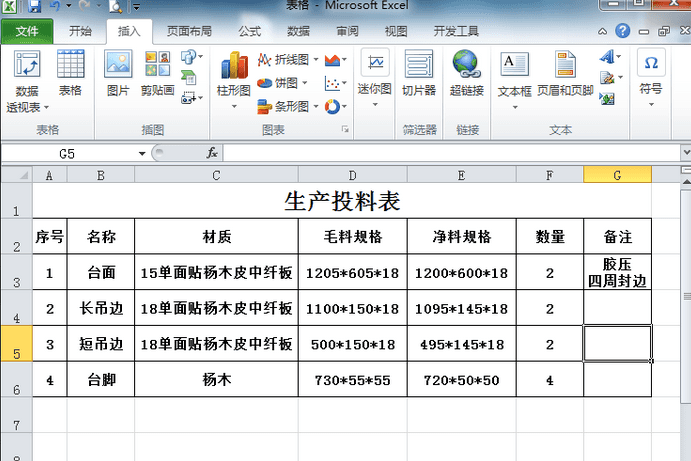Select cell containing 1205*605*18
Viewport: 691px width, 461px height.
pyautogui.click(x=353, y=272)
